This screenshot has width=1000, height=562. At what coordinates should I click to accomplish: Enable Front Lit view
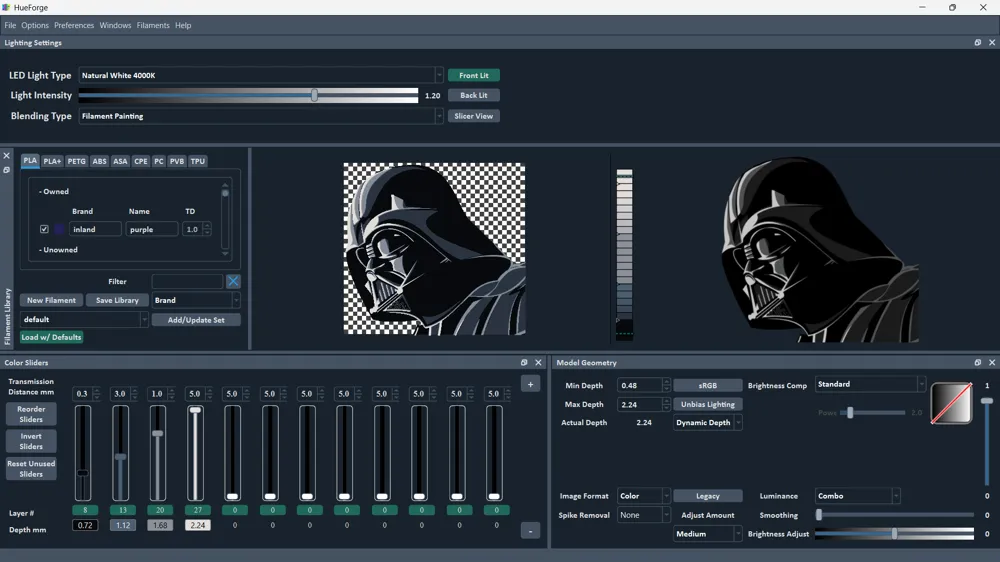coord(474,75)
